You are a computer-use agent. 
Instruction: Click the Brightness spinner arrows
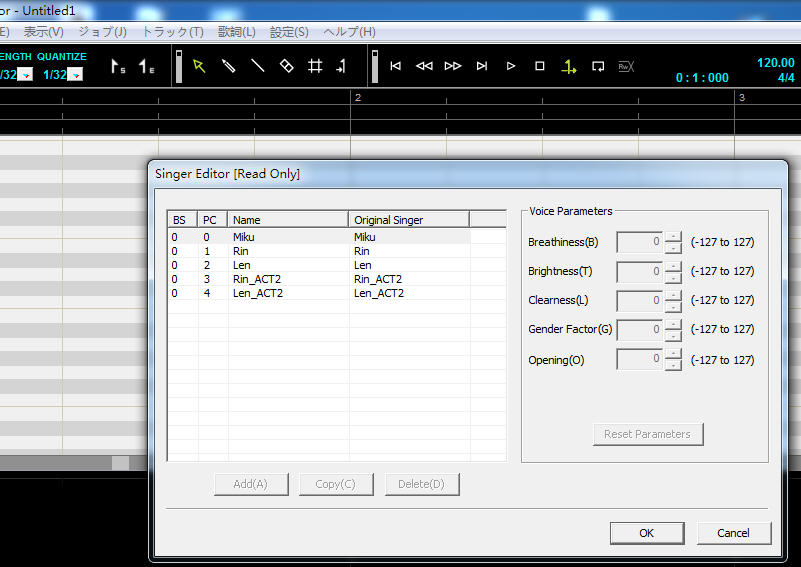coord(673,271)
